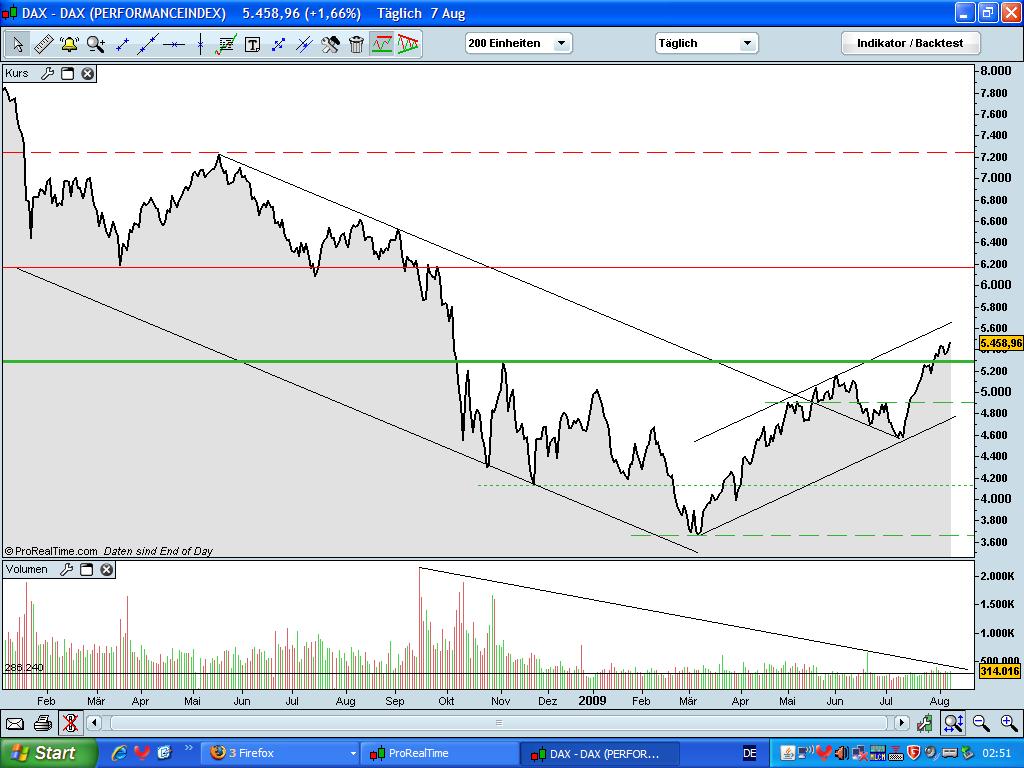Click the zoom out magnifier button
The image size is (1024, 768).
[x=981, y=722]
